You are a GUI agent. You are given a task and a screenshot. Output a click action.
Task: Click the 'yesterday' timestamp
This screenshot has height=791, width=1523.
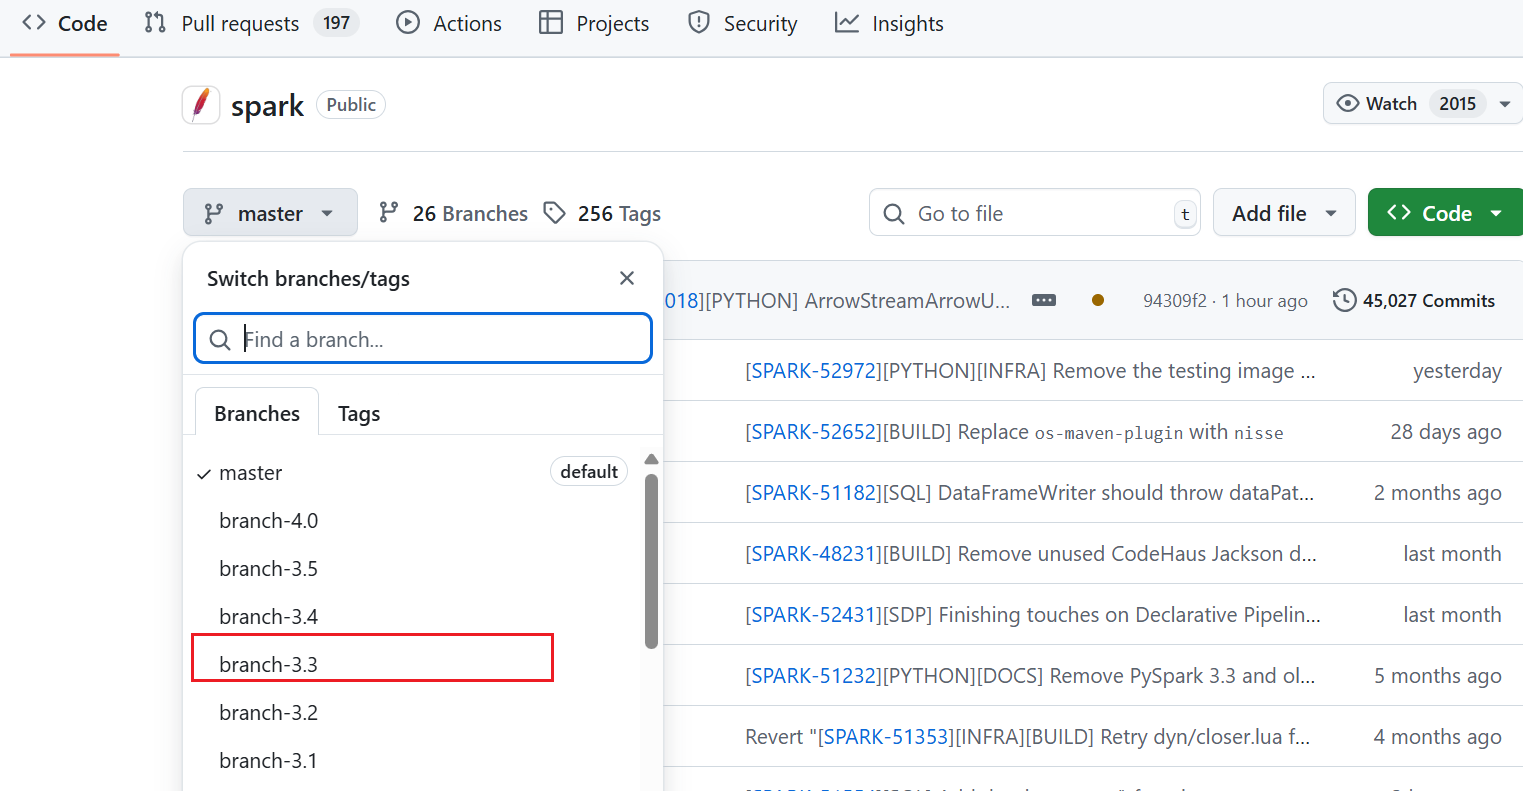click(1457, 371)
